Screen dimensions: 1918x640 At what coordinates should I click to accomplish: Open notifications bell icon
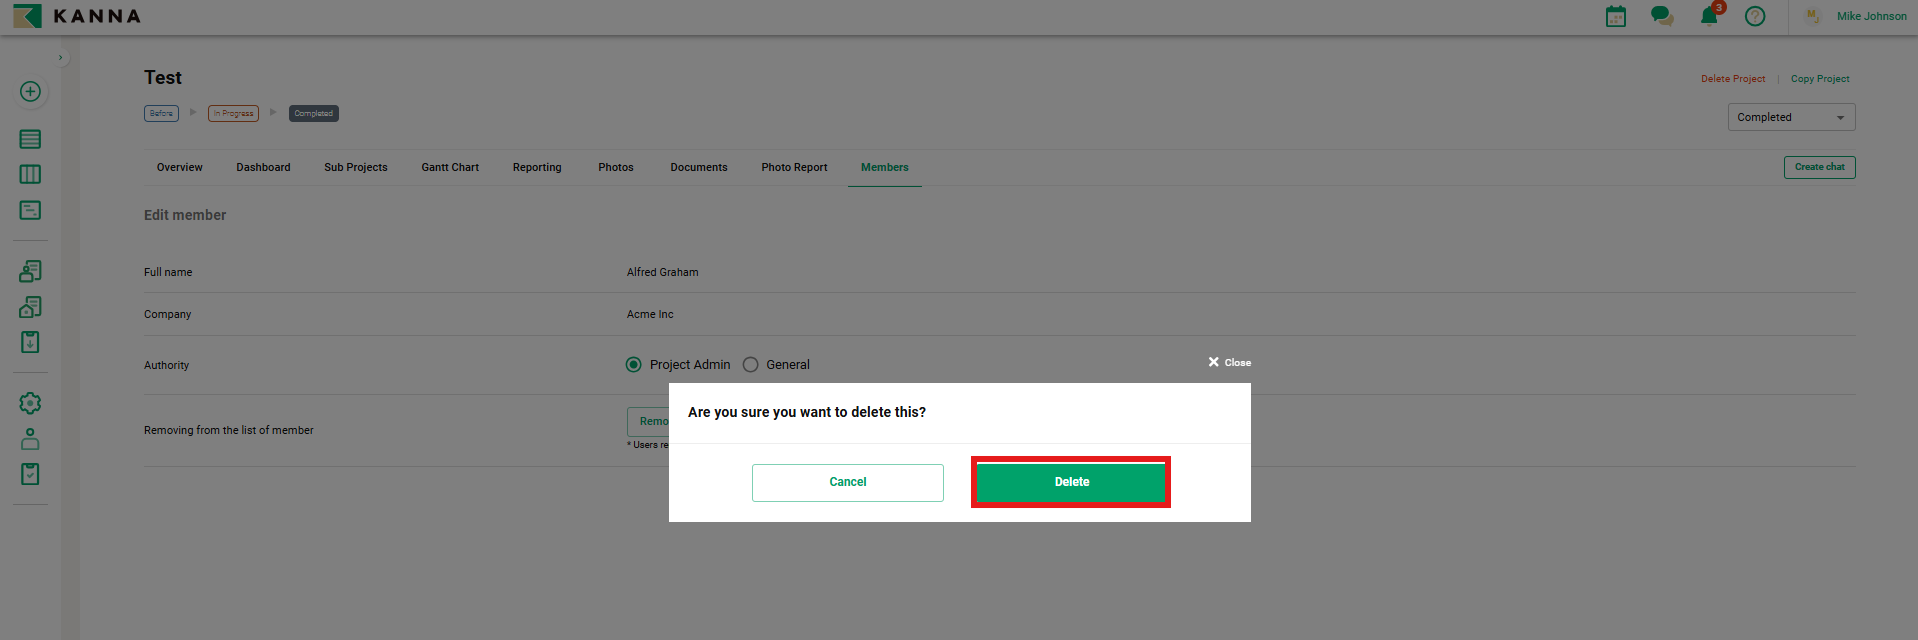(x=1709, y=16)
